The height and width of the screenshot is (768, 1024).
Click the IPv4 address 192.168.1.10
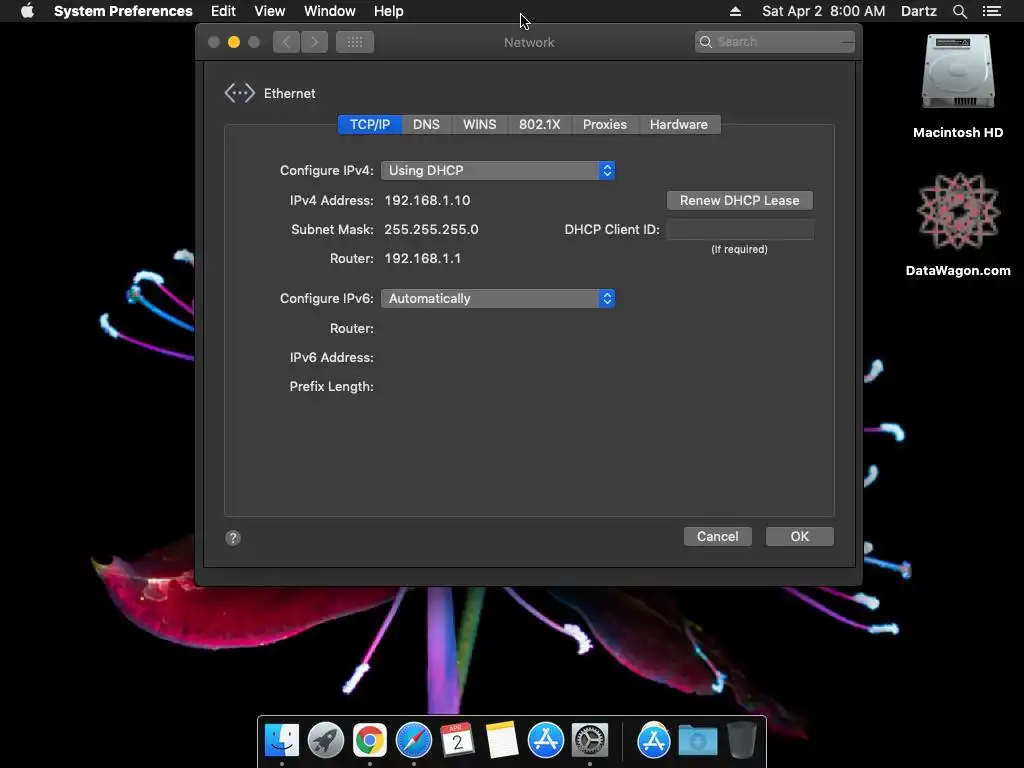[x=427, y=200]
